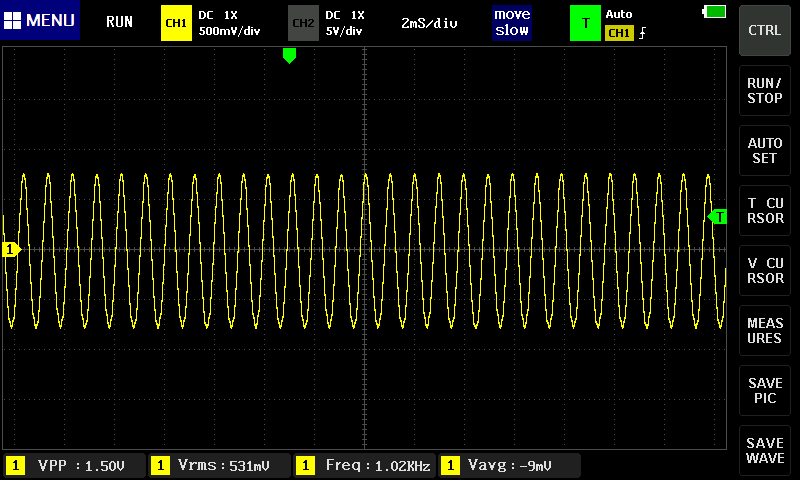This screenshot has width=800, height=480.
Task: Check the battery indicator icon
Action: (x=714, y=12)
